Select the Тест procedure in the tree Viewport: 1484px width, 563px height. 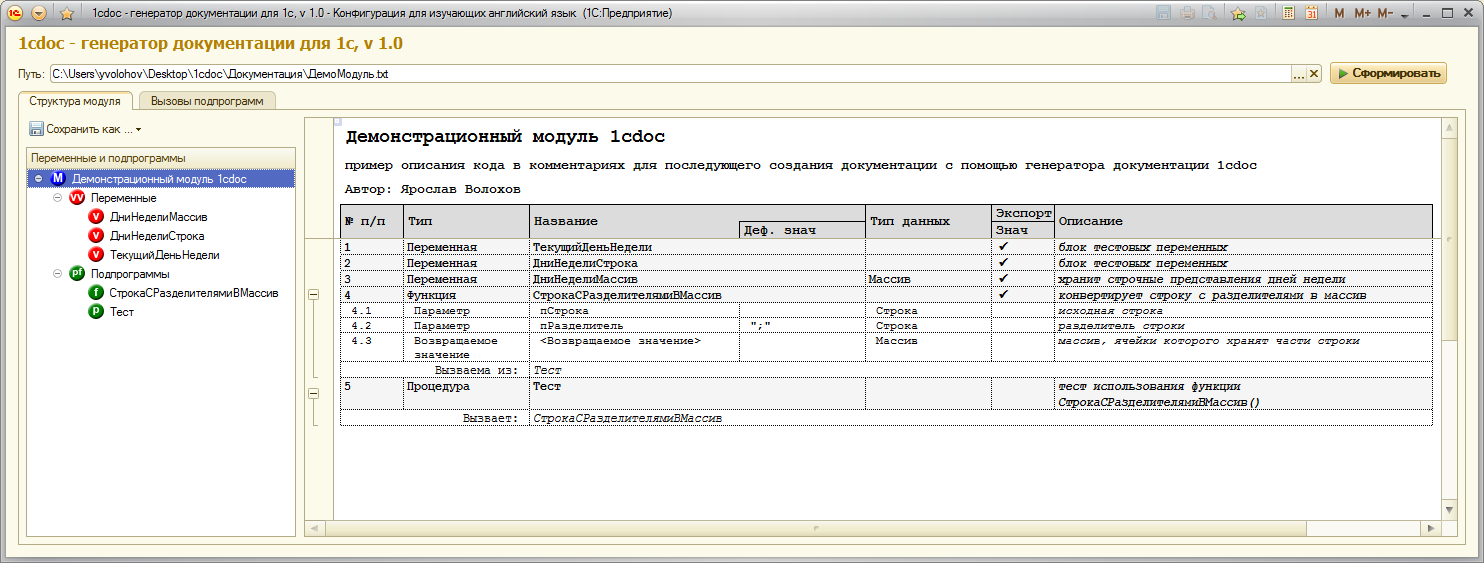tap(122, 312)
